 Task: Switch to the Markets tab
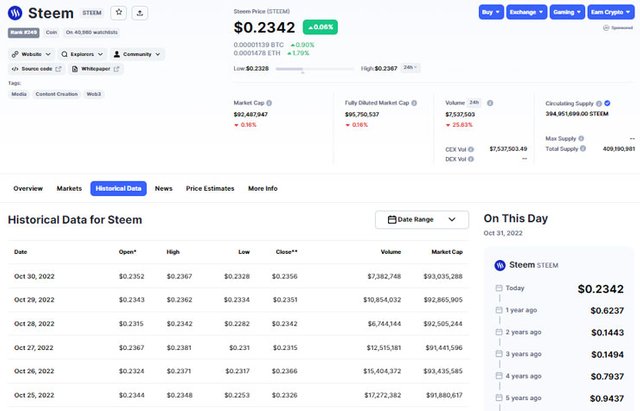(x=69, y=189)
